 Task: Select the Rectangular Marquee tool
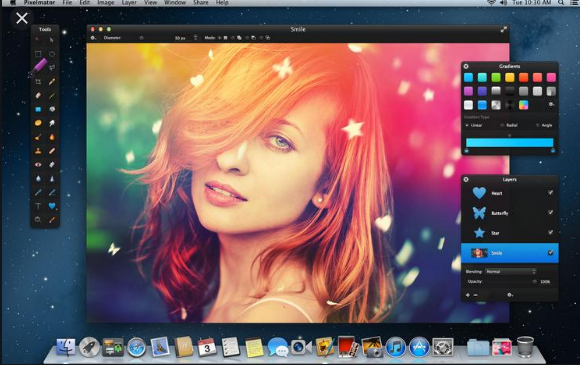click(38, 54)
